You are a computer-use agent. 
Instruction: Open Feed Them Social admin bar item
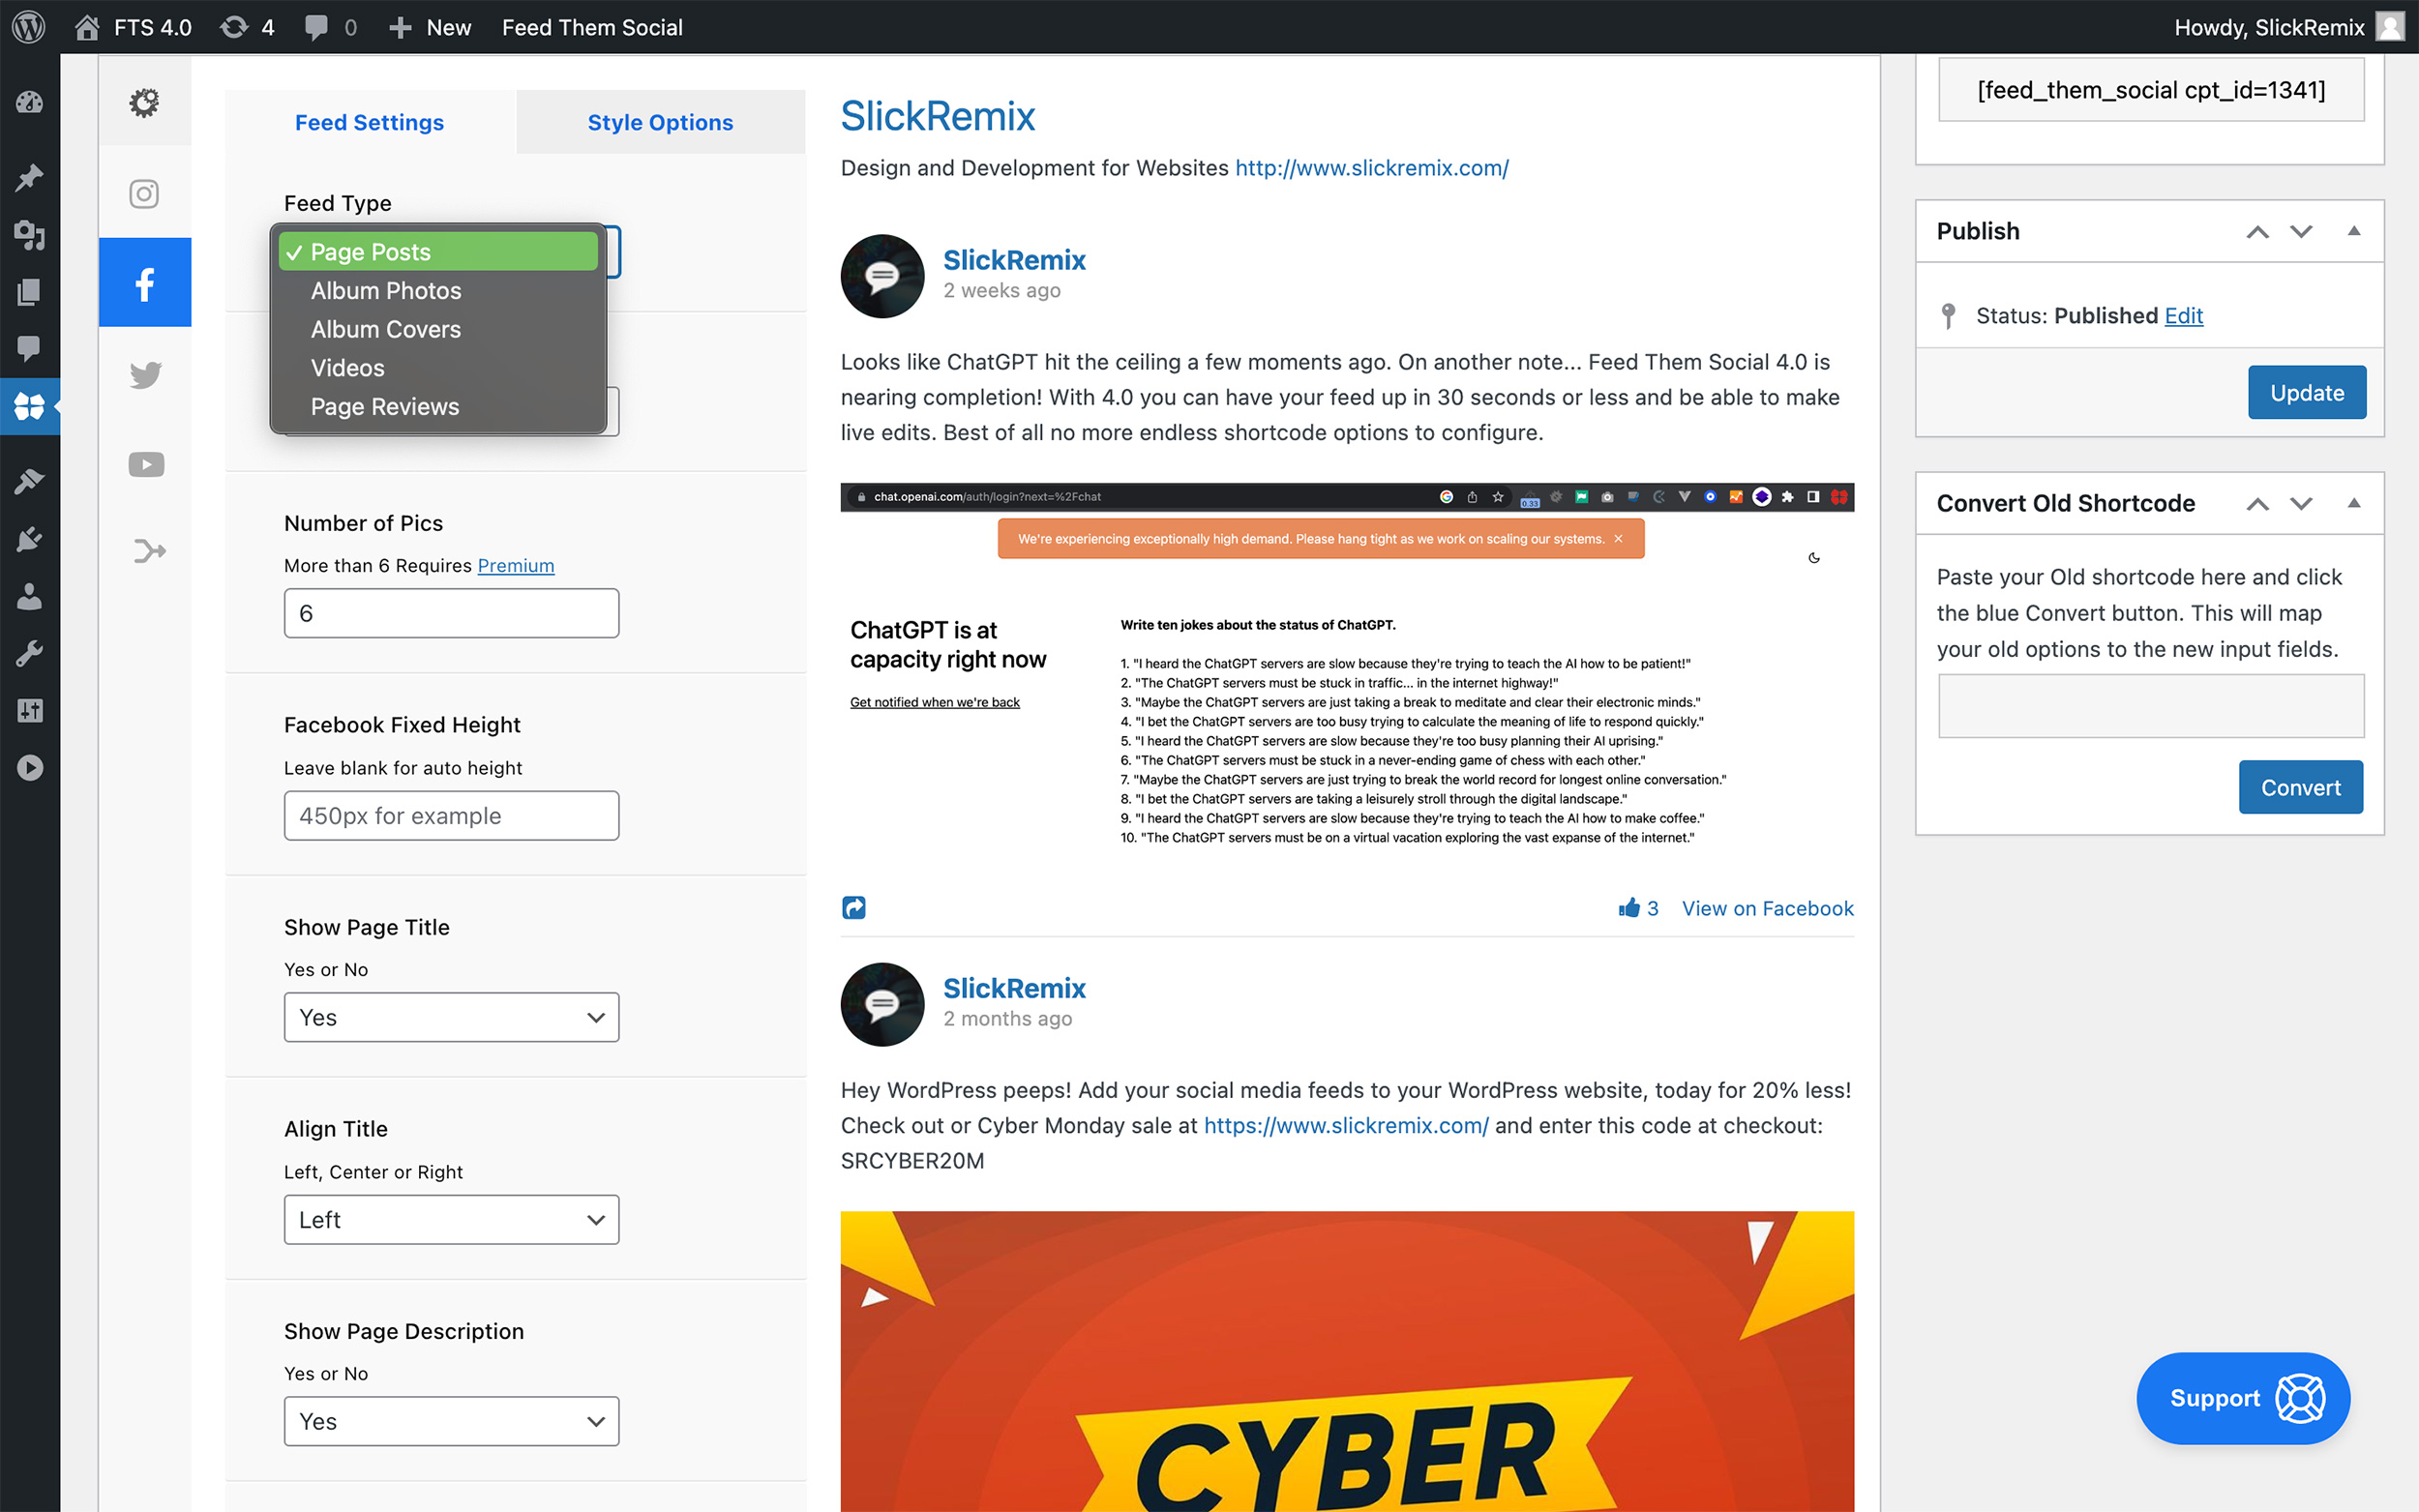(592, 27)
